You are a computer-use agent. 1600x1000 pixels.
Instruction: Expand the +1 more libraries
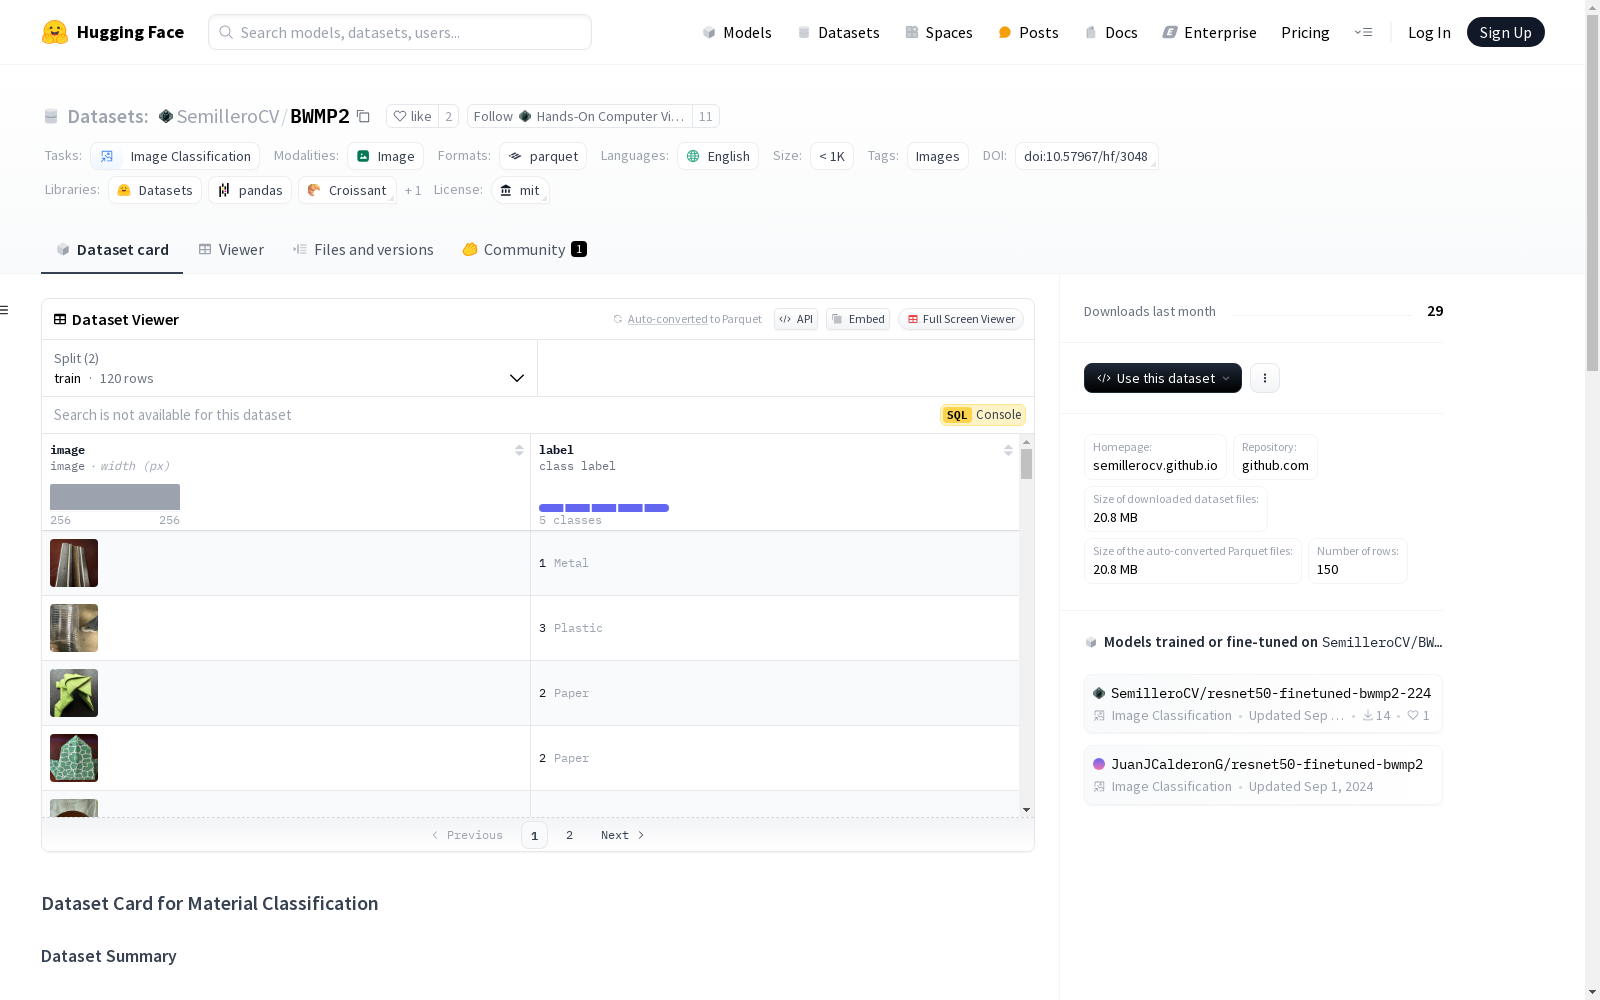pos(413,190)
